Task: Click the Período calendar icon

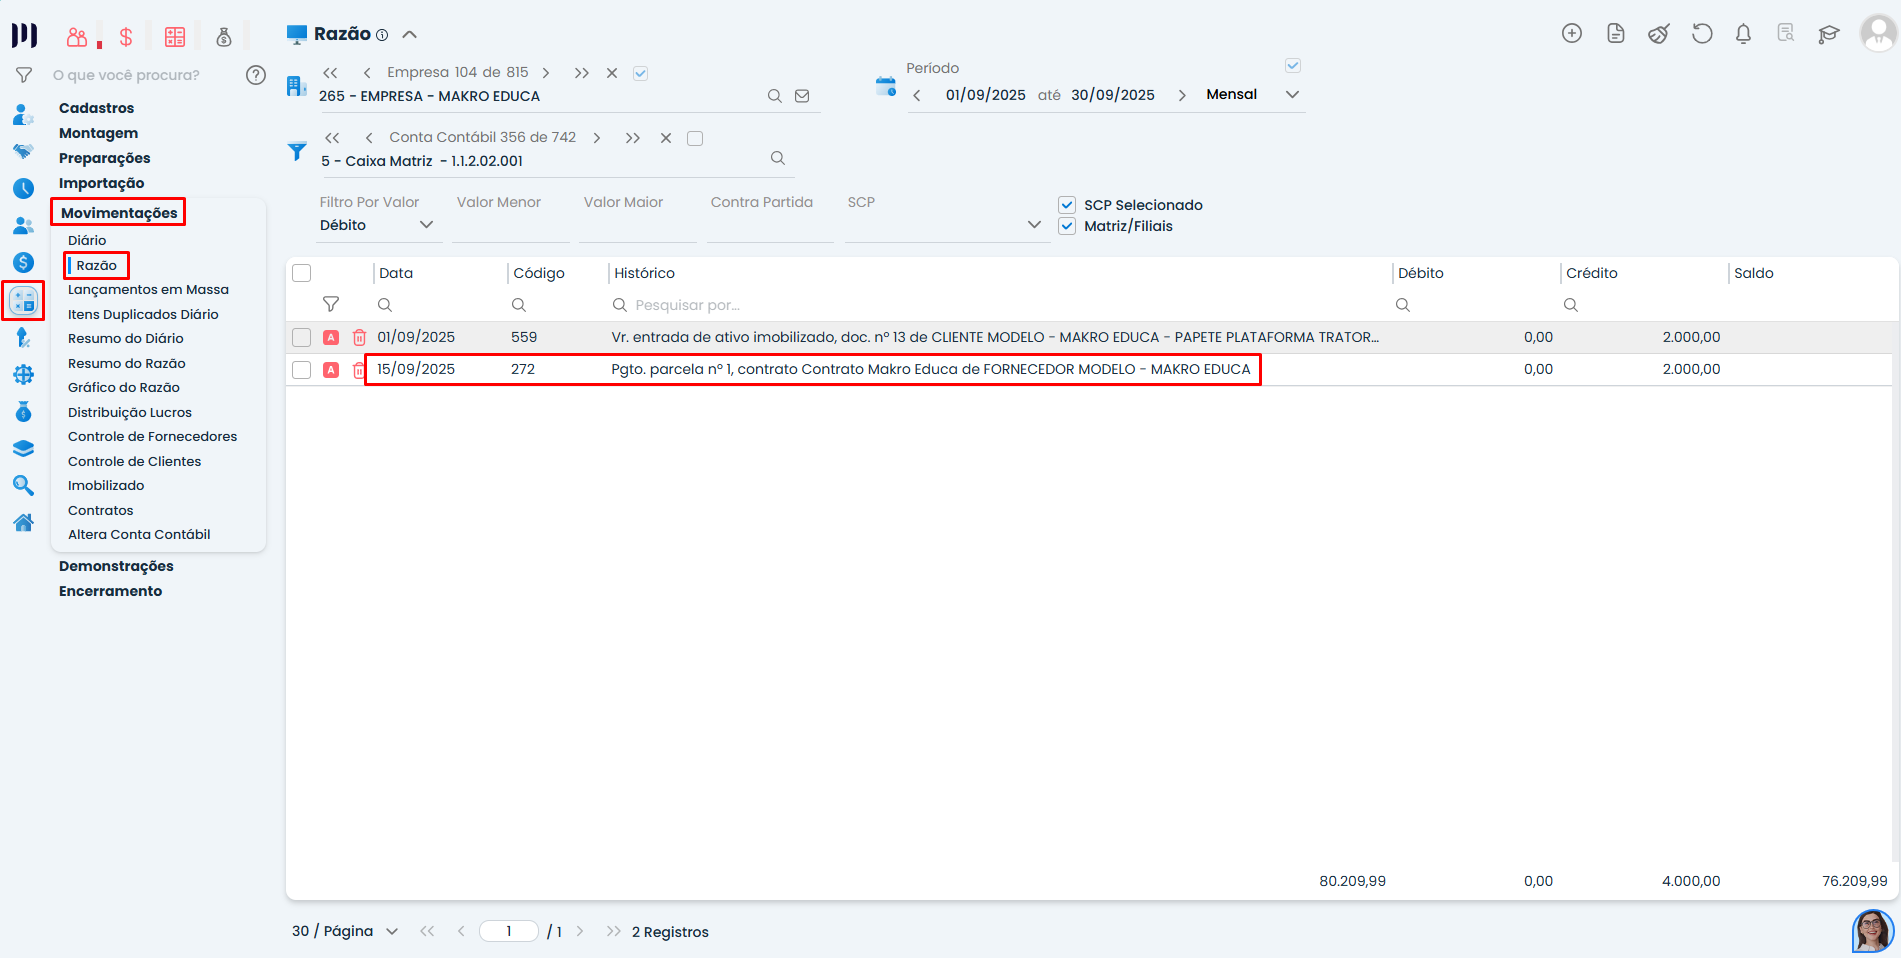Action: 886,86
